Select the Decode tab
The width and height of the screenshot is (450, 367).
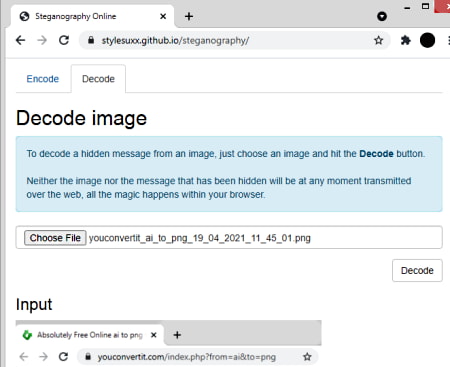(98, 79)
